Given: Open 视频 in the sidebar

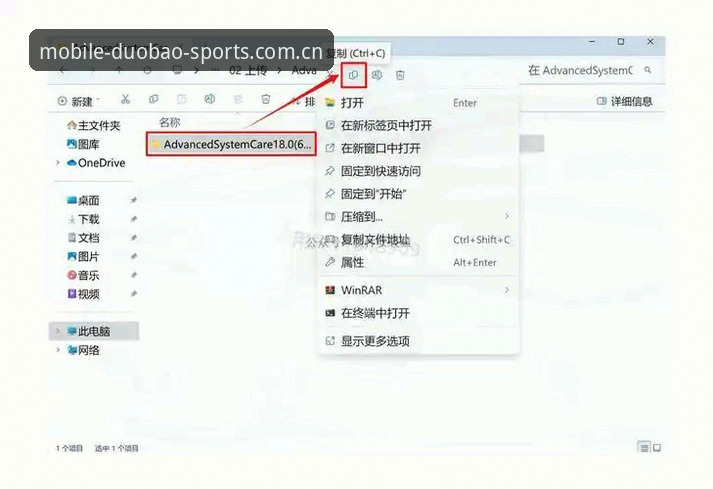Looking at the screenshot, I should [x=83, y=294].
